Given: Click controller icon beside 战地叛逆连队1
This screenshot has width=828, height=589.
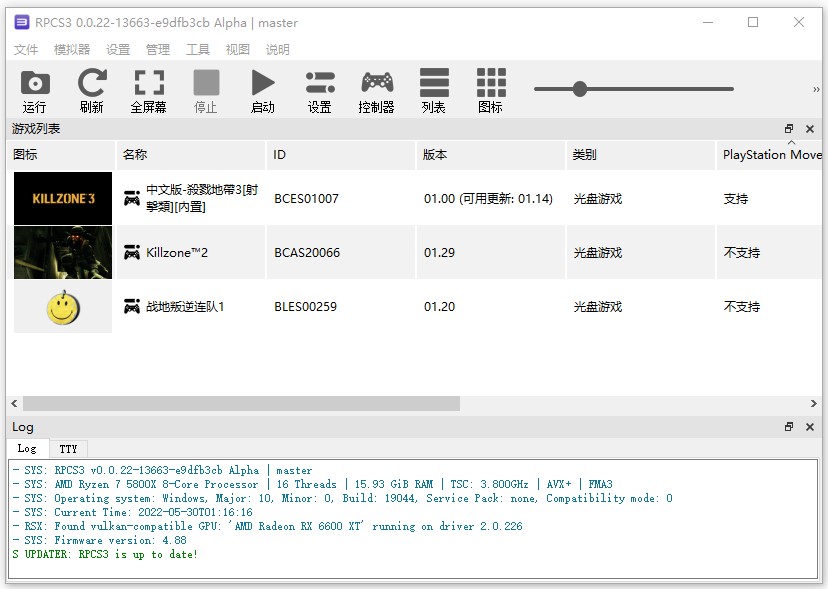Looking at the screenshot, I should (131, 306).
